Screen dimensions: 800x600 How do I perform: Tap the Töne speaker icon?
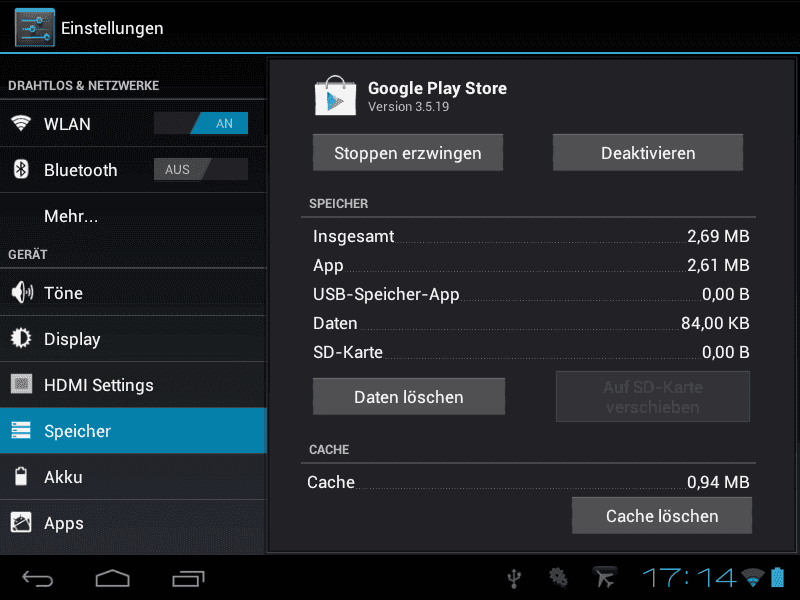[22, 292]
